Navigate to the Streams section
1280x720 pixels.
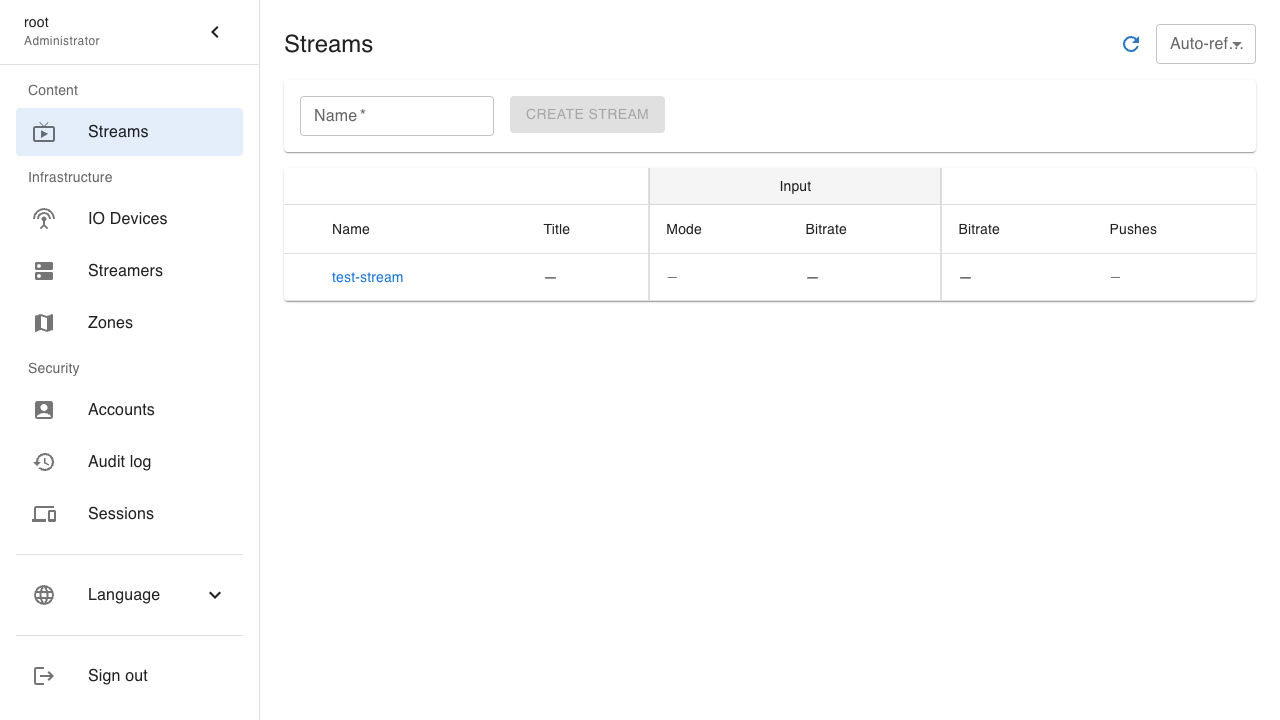pyautogui.click(x=118, y=131)
